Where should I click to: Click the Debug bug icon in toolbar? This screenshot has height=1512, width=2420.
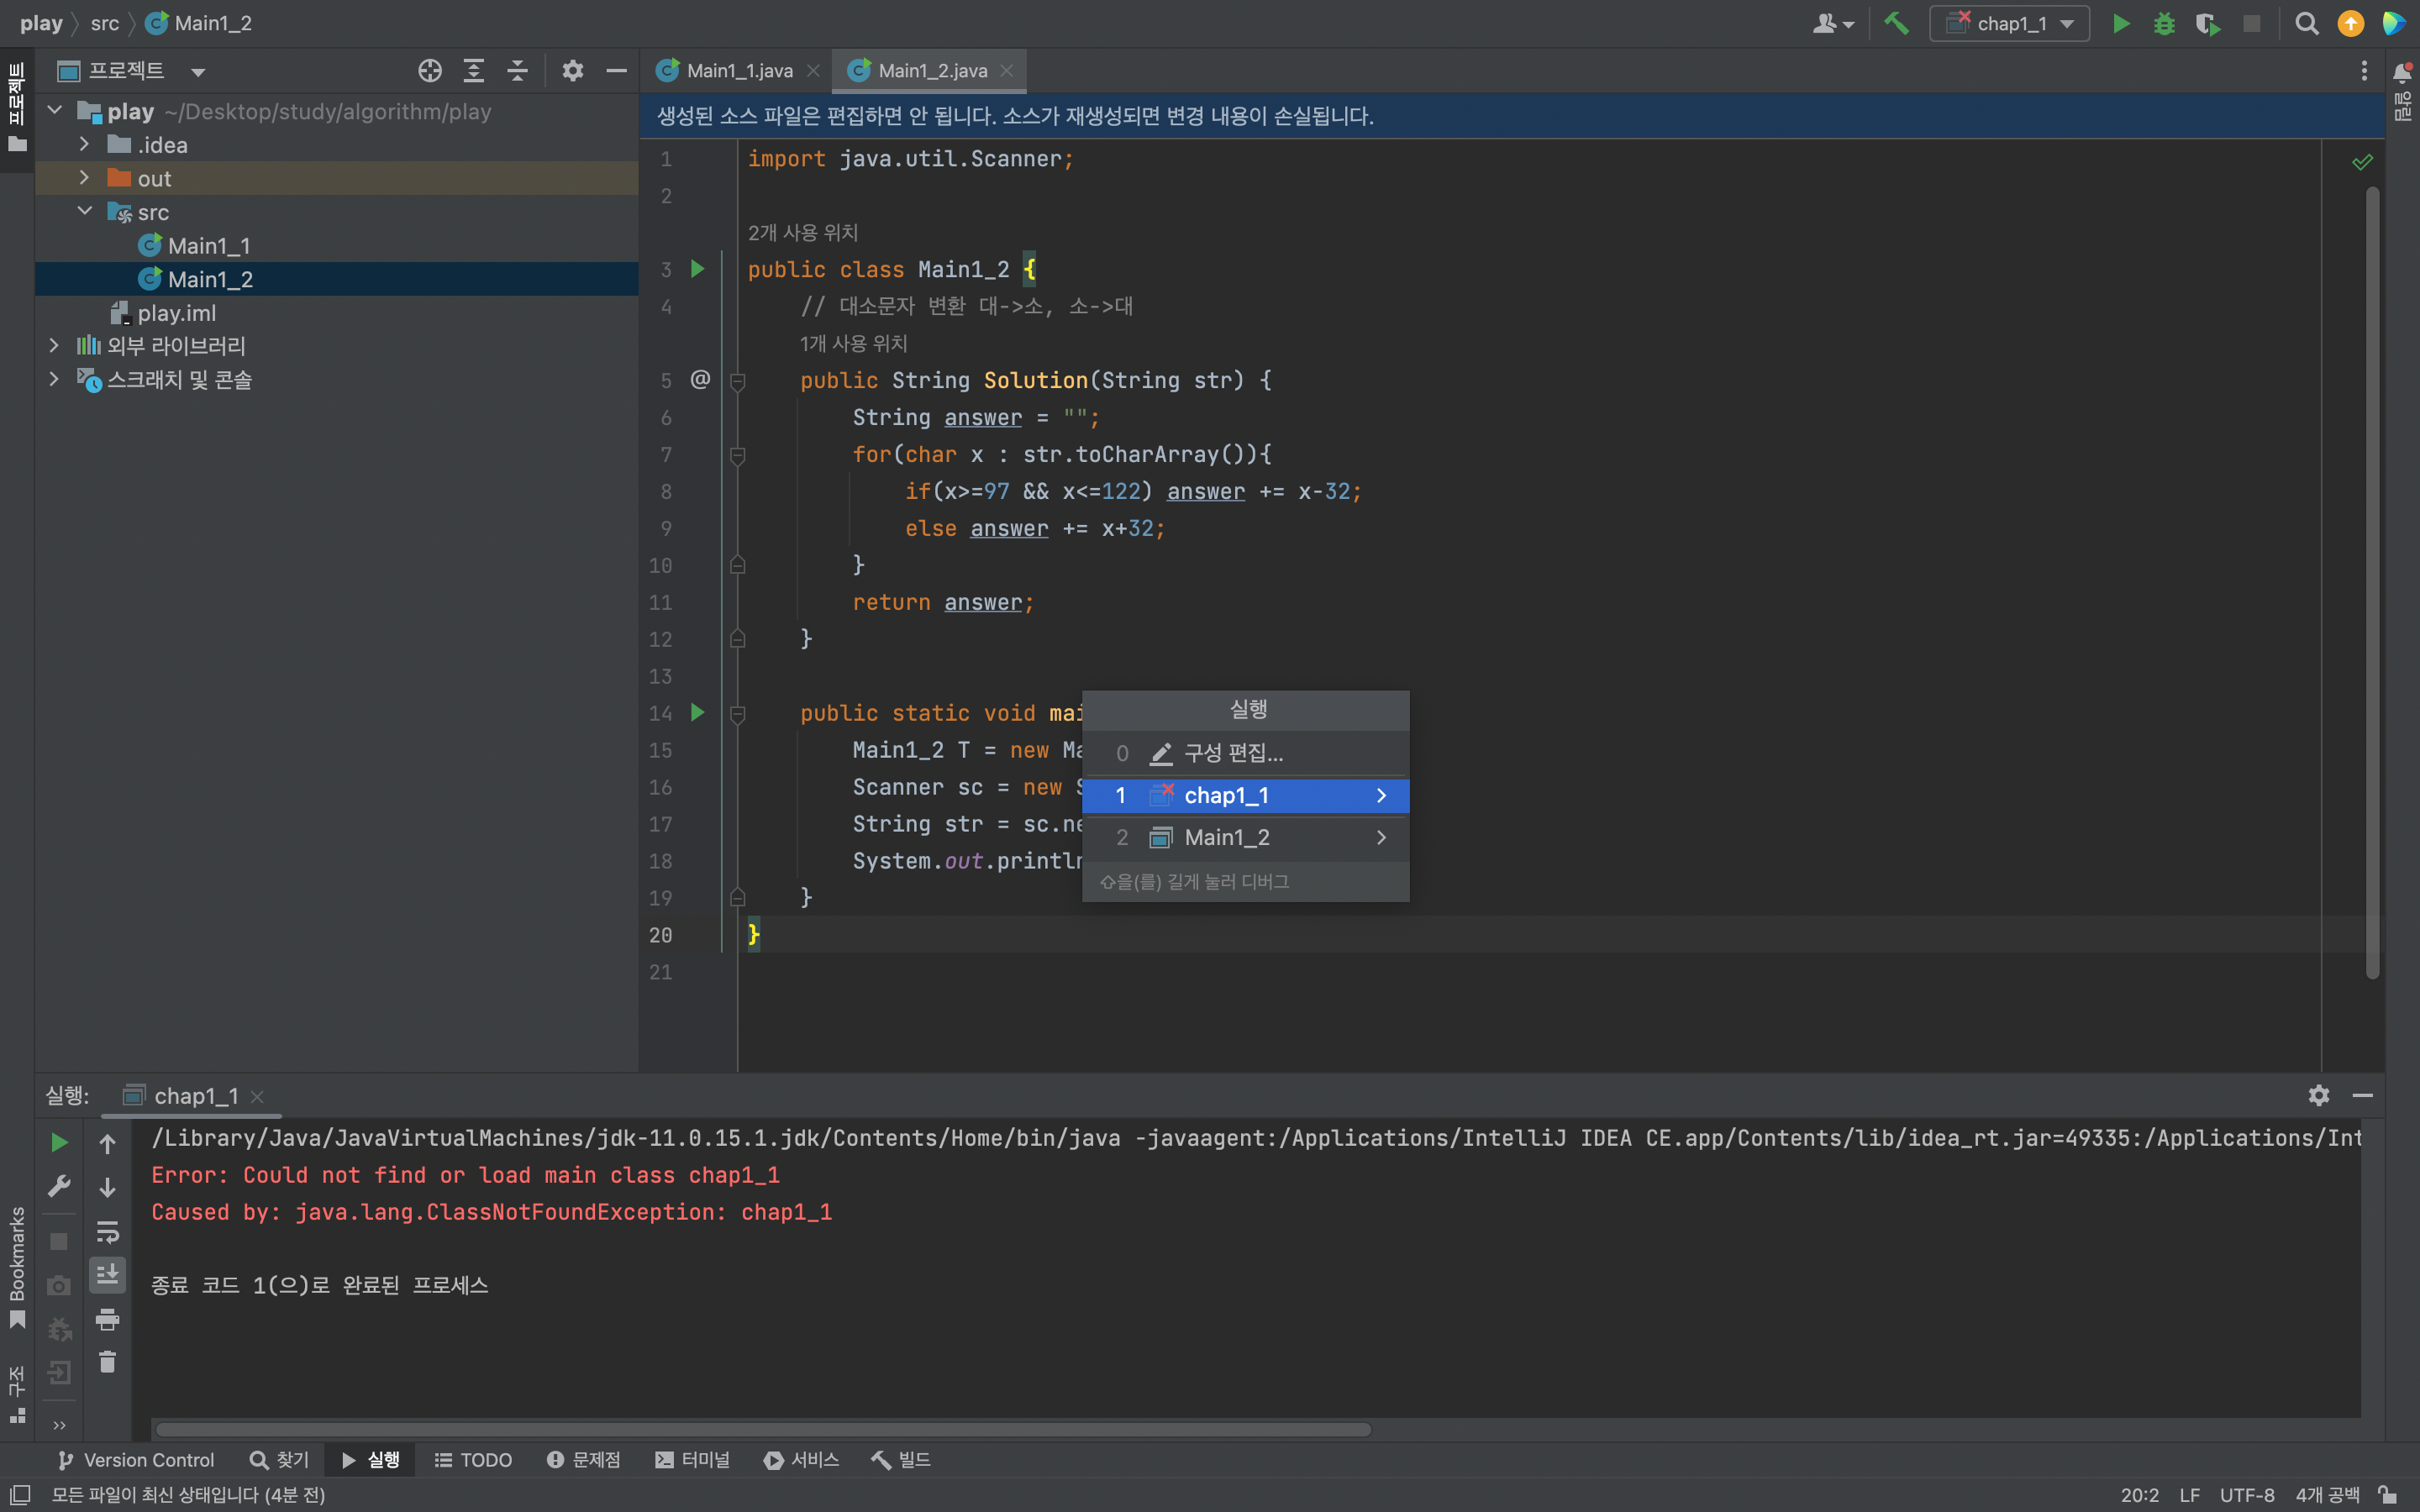pyautogui.click(x=2164, y=23)
